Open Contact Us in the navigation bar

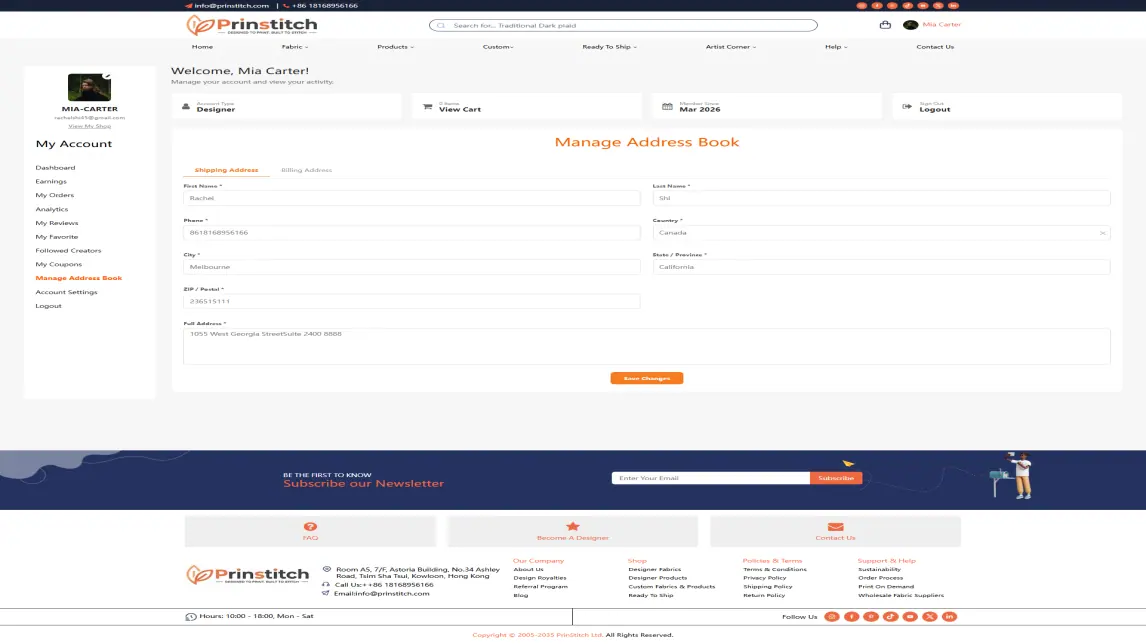[x=935, y=47]
